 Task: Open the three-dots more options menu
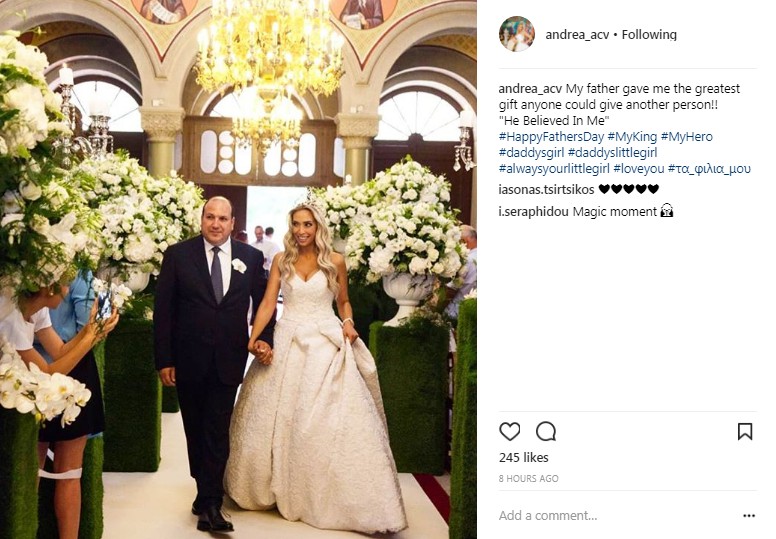[749, 516]
